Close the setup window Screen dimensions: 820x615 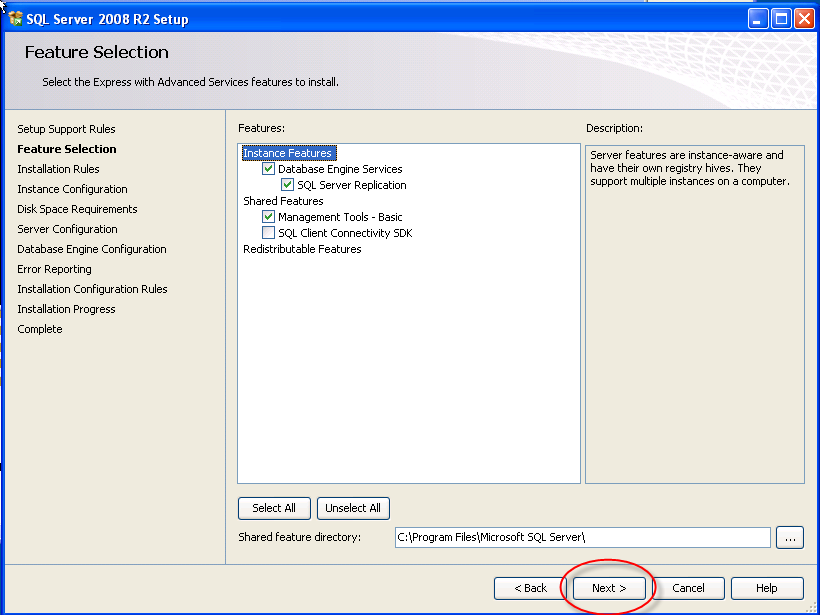[x=804, y=19]
